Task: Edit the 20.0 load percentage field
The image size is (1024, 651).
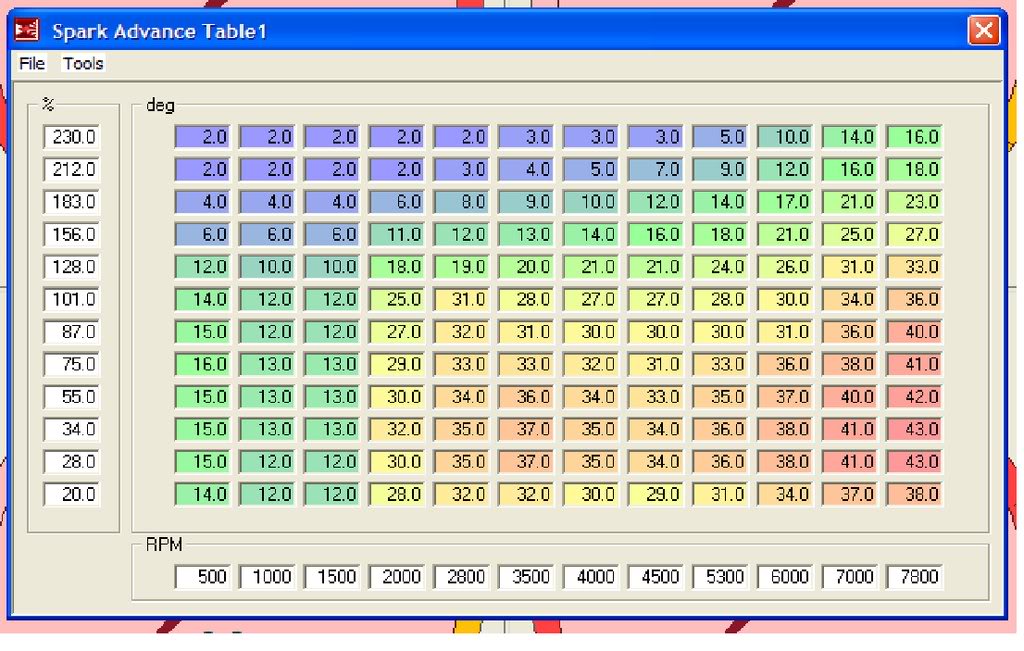Action: pyautogui.click(x=71, y=494)
